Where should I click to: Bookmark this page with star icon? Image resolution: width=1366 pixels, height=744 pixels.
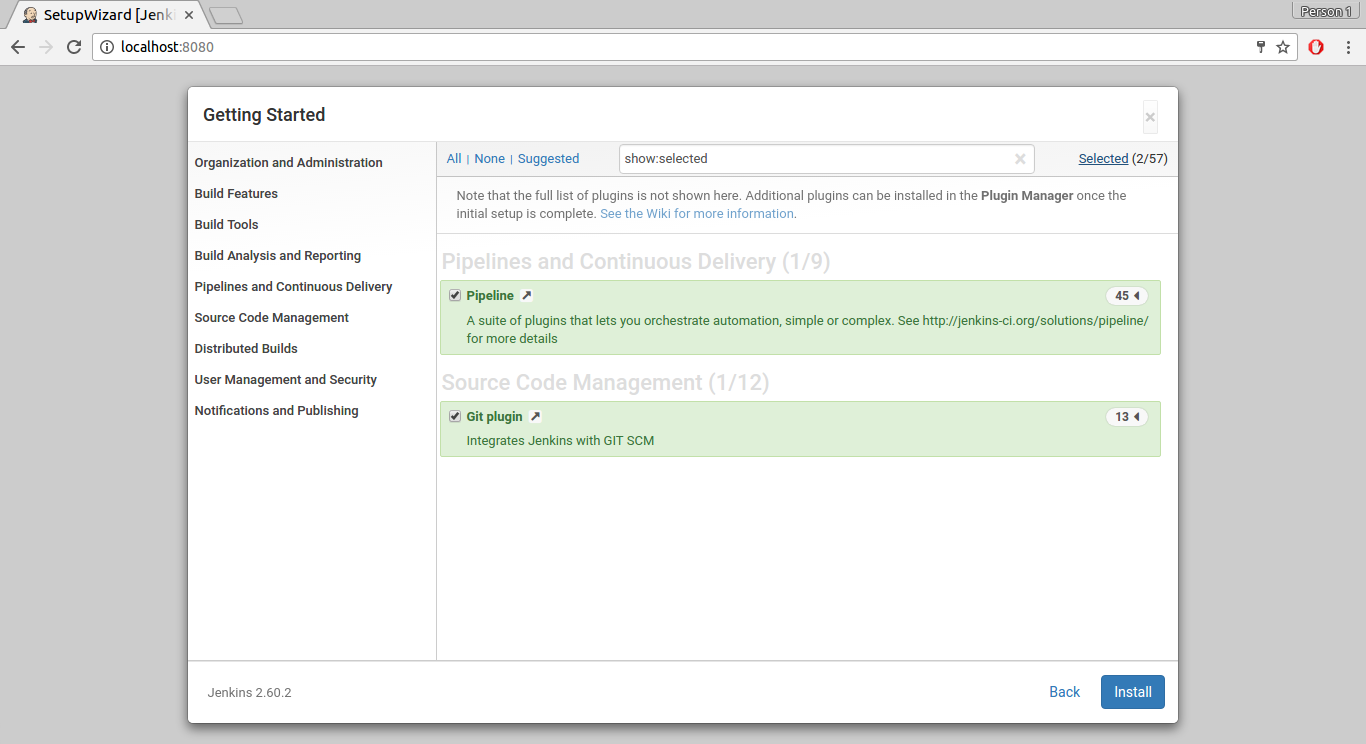click(x=1283, y=47)
